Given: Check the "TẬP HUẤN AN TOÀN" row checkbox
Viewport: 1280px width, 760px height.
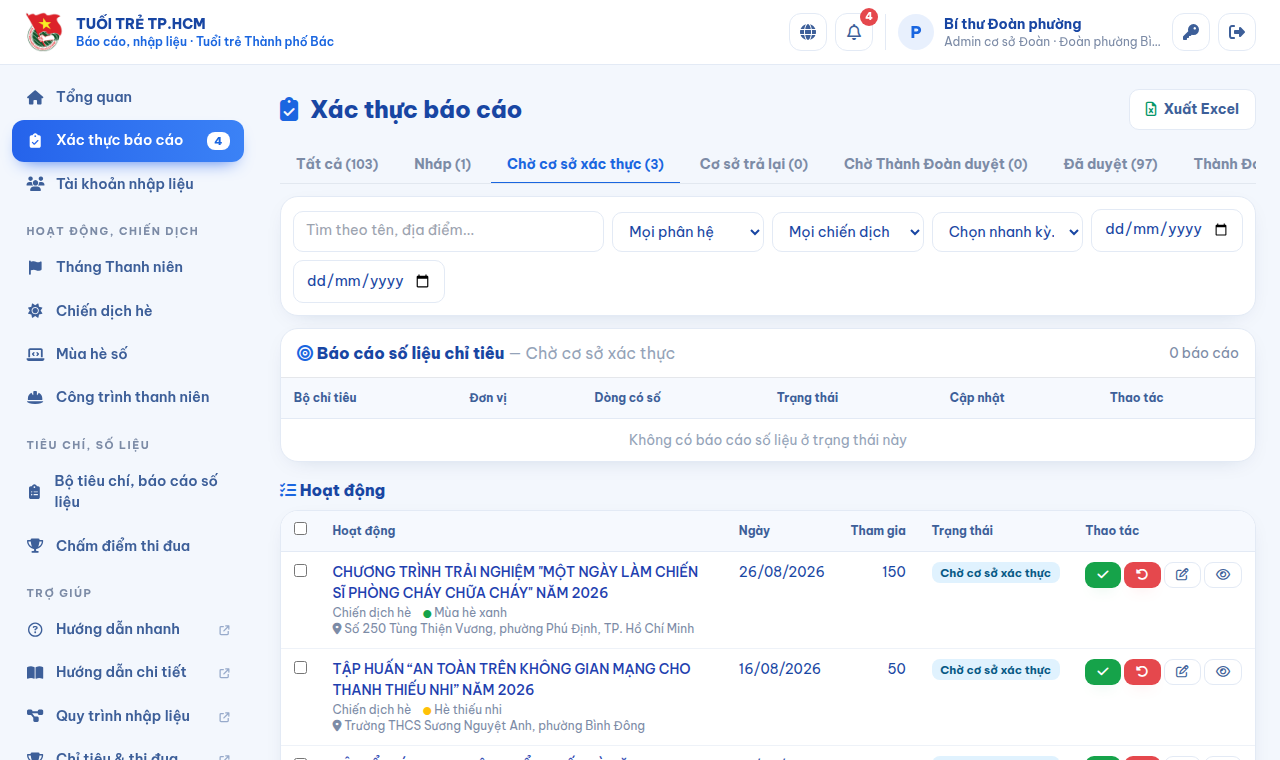Looking at the screenshot, I should (x=301, y=668).
